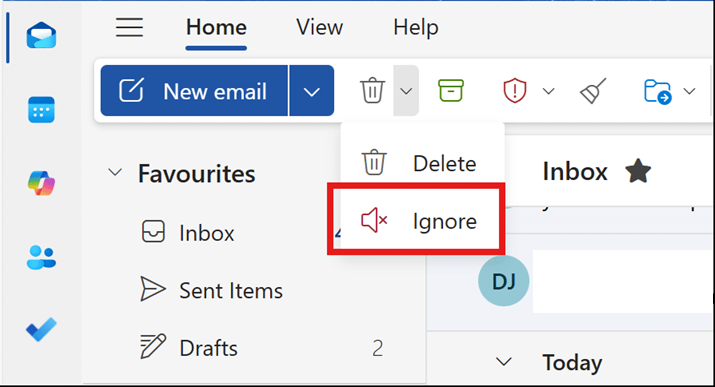This screenshot has width=715, height=387.
Task: Collapse the Favourites folder group
Action: point(115,173)
